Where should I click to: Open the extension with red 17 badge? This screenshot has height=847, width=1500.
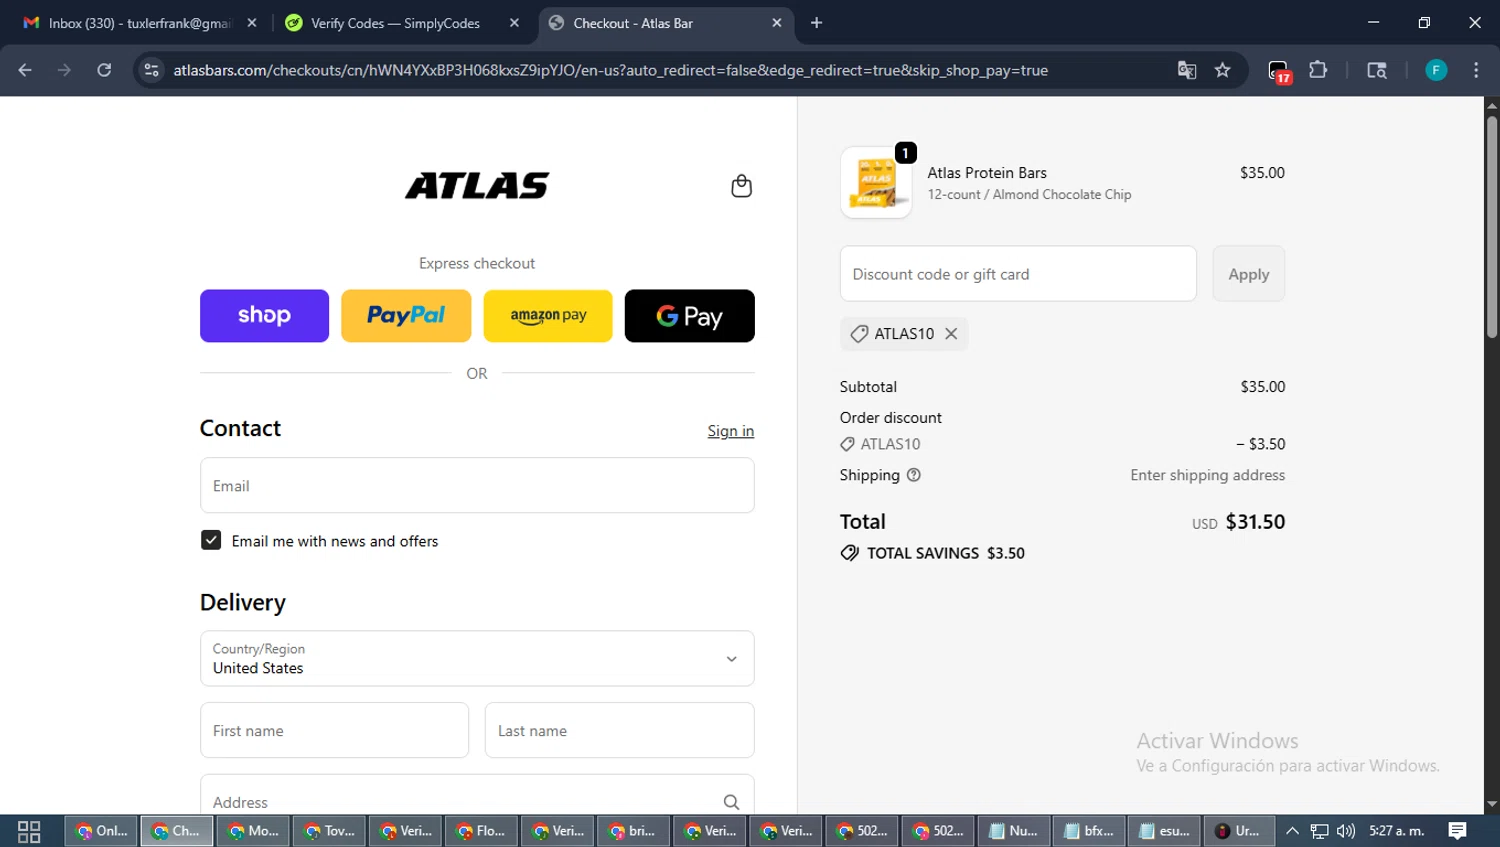click(x=1279, y=71)
